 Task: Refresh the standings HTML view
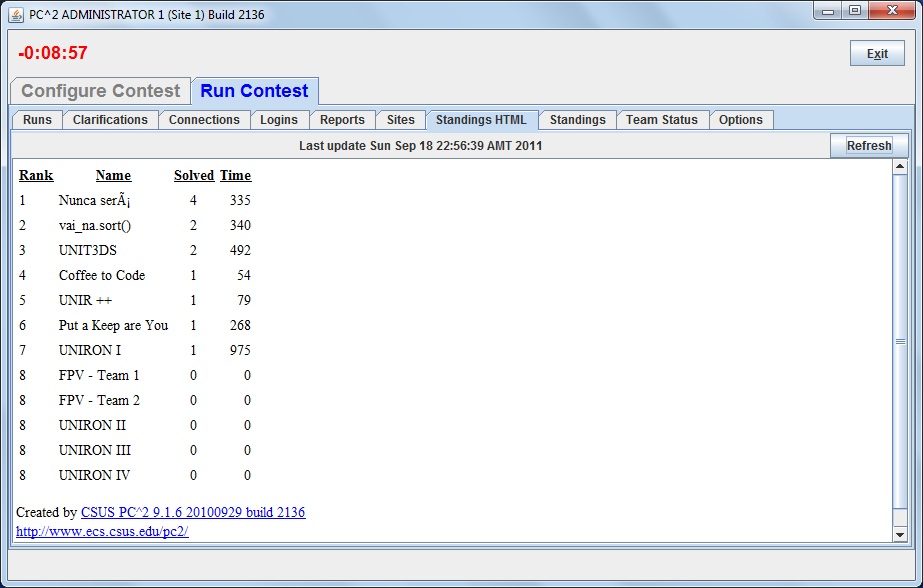click(x=868, y=146)
